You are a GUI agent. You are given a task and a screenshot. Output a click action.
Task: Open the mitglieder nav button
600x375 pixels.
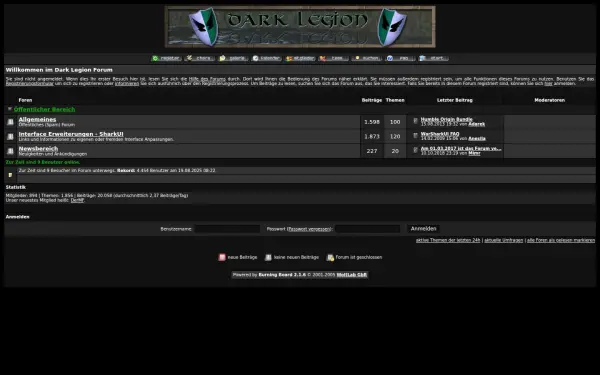click(300, 58)
